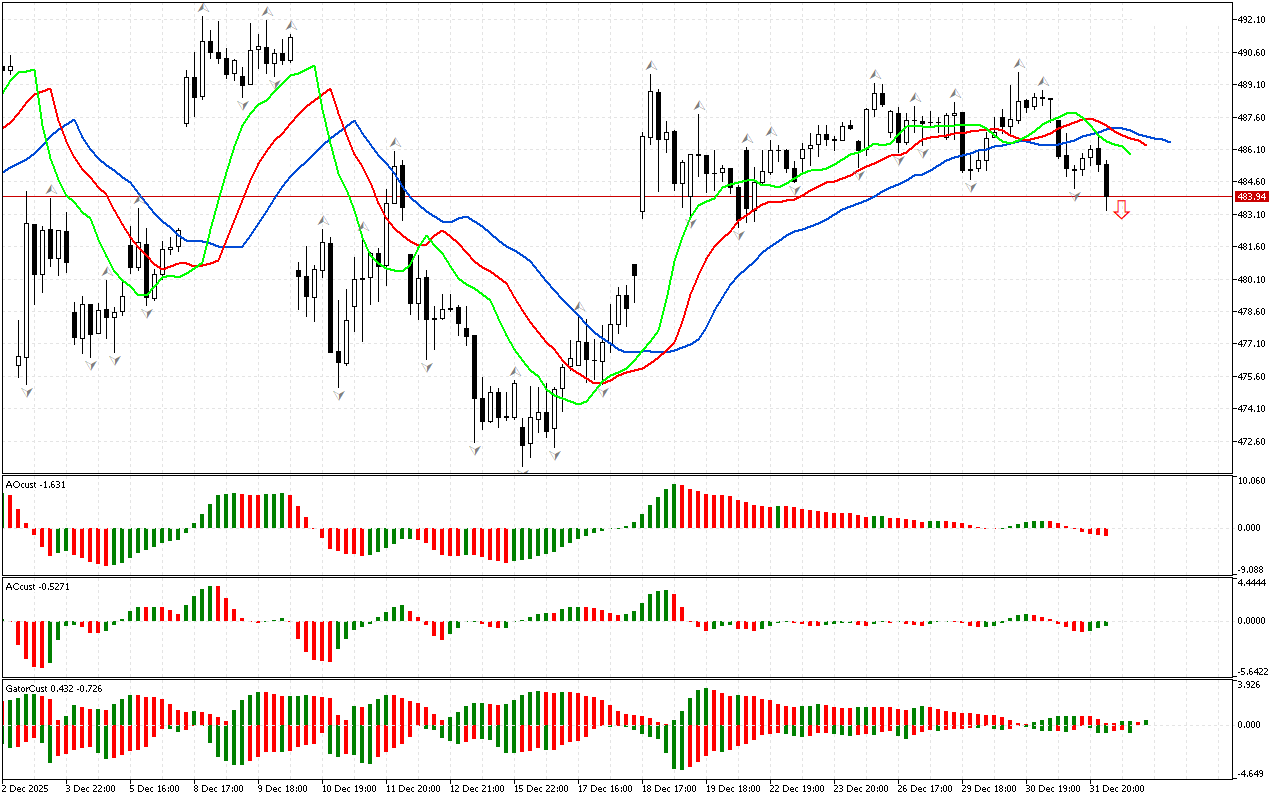The width and height of the screenshot is (1280, 800).
Task: Click the 472.60 price scale label
Action: [x=1253, y=442]
